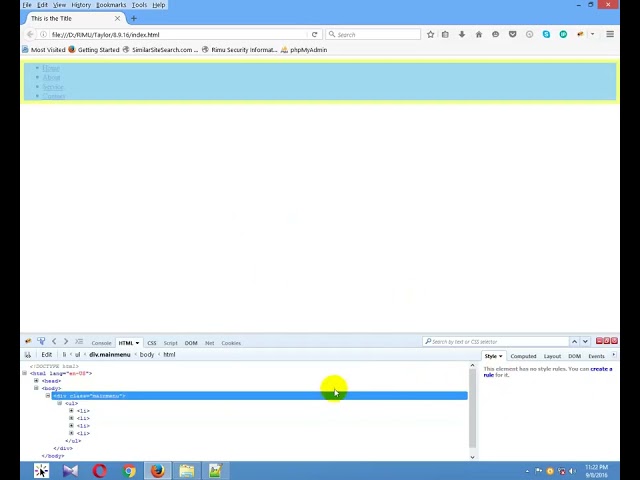Open the Firebug toolbar dropdown arrow
Image resolution: width=640 pixels, height=480 pixels.
[x=593, y=35]
